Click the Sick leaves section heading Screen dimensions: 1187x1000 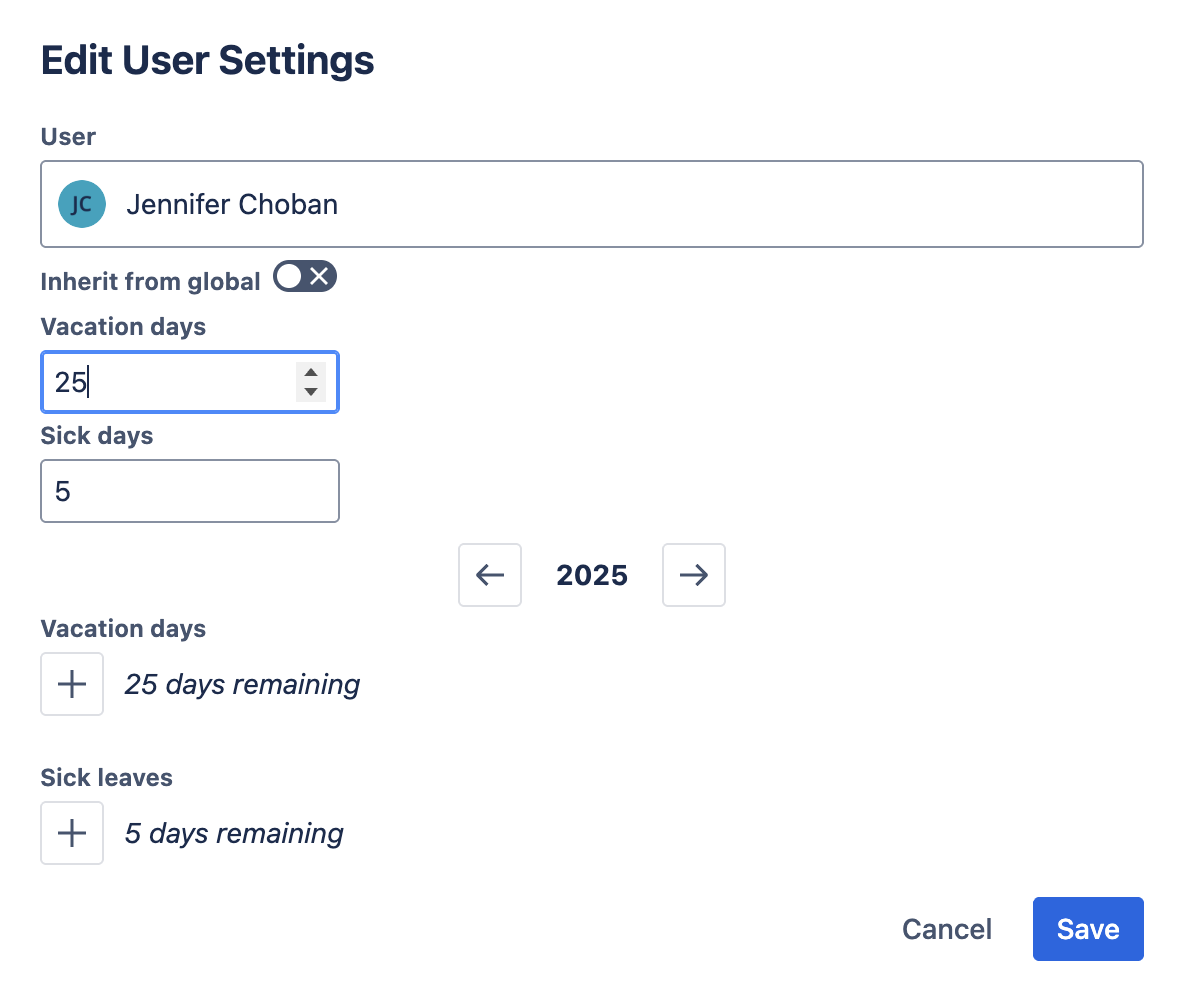click(106, 778)
